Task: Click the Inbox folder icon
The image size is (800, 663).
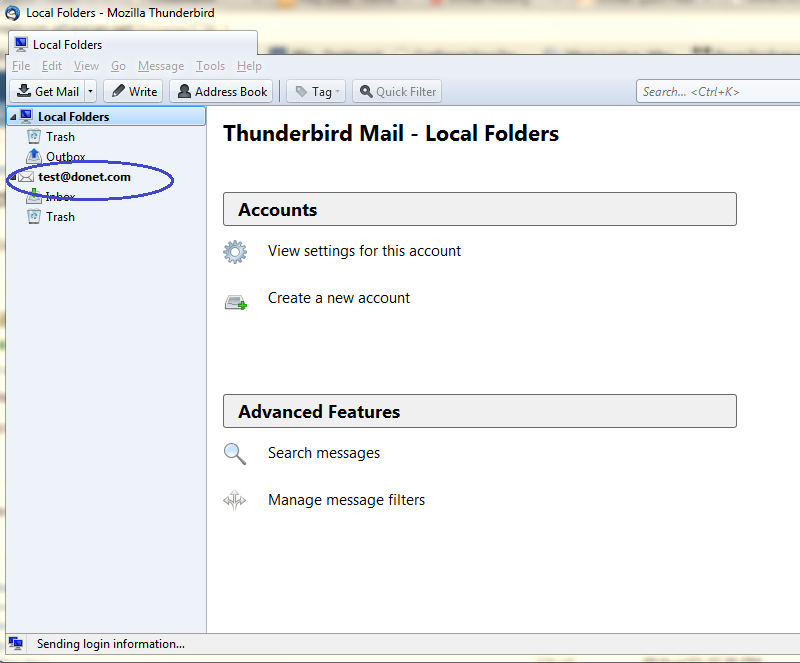Action: click(x=34, y=196)
